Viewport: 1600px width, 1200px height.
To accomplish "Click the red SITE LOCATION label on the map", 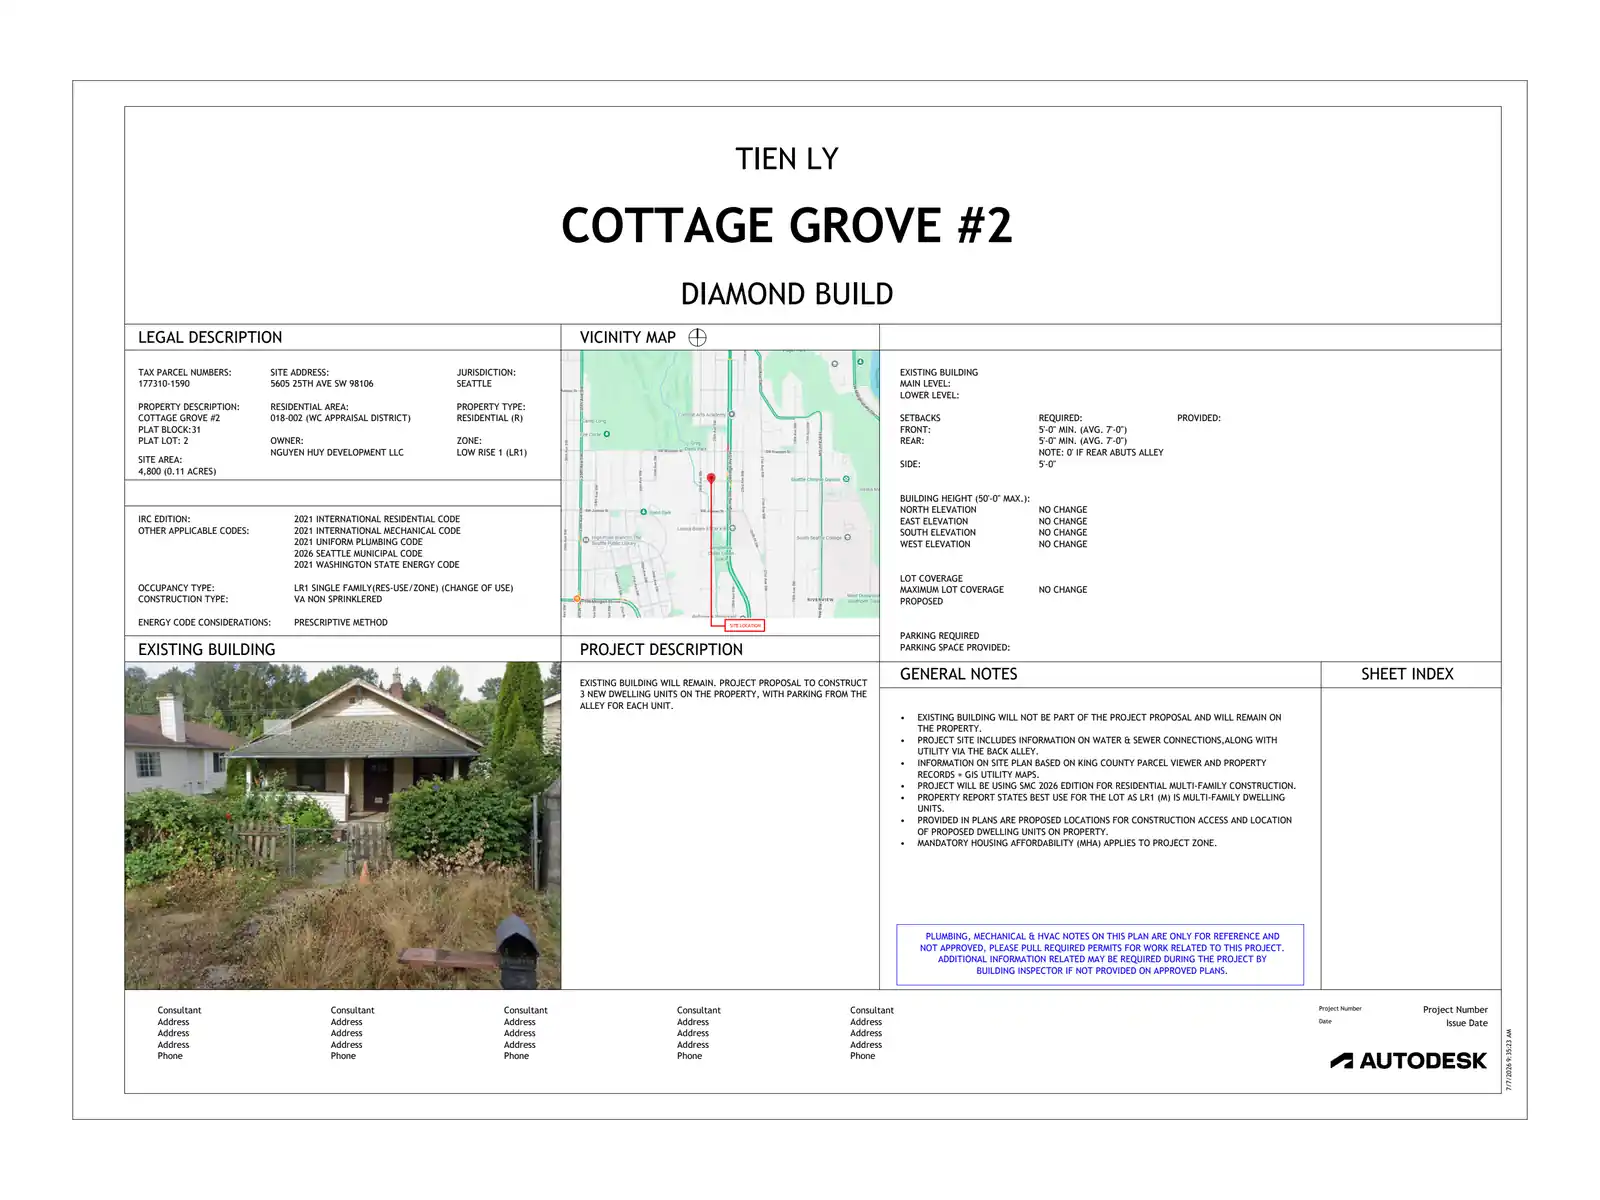I will pos(745,625).
